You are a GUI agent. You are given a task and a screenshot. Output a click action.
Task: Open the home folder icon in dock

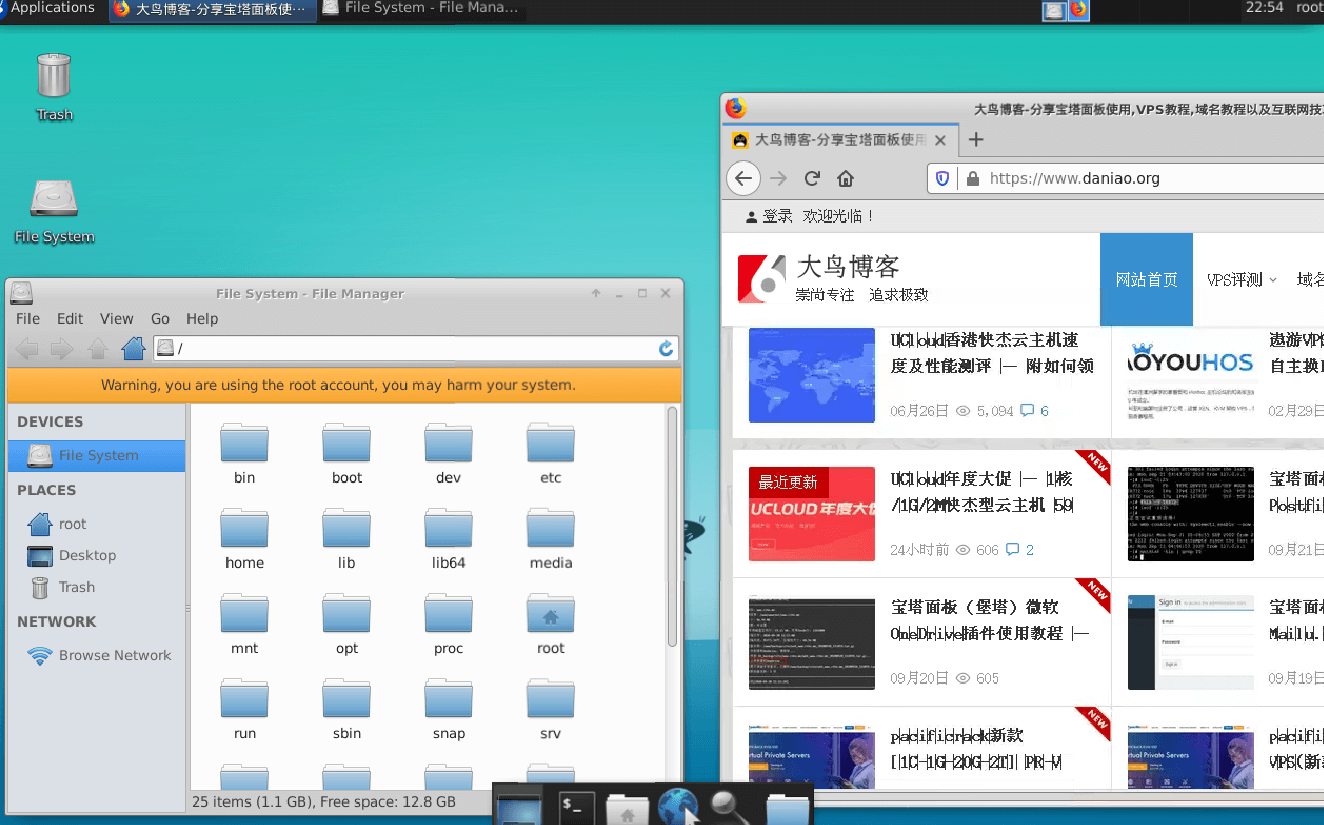point(627,808)
